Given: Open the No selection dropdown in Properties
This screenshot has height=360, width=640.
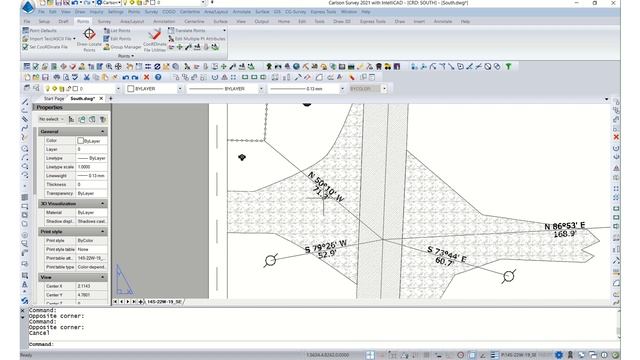Looking at the screenshot, I should pos(51,119).
